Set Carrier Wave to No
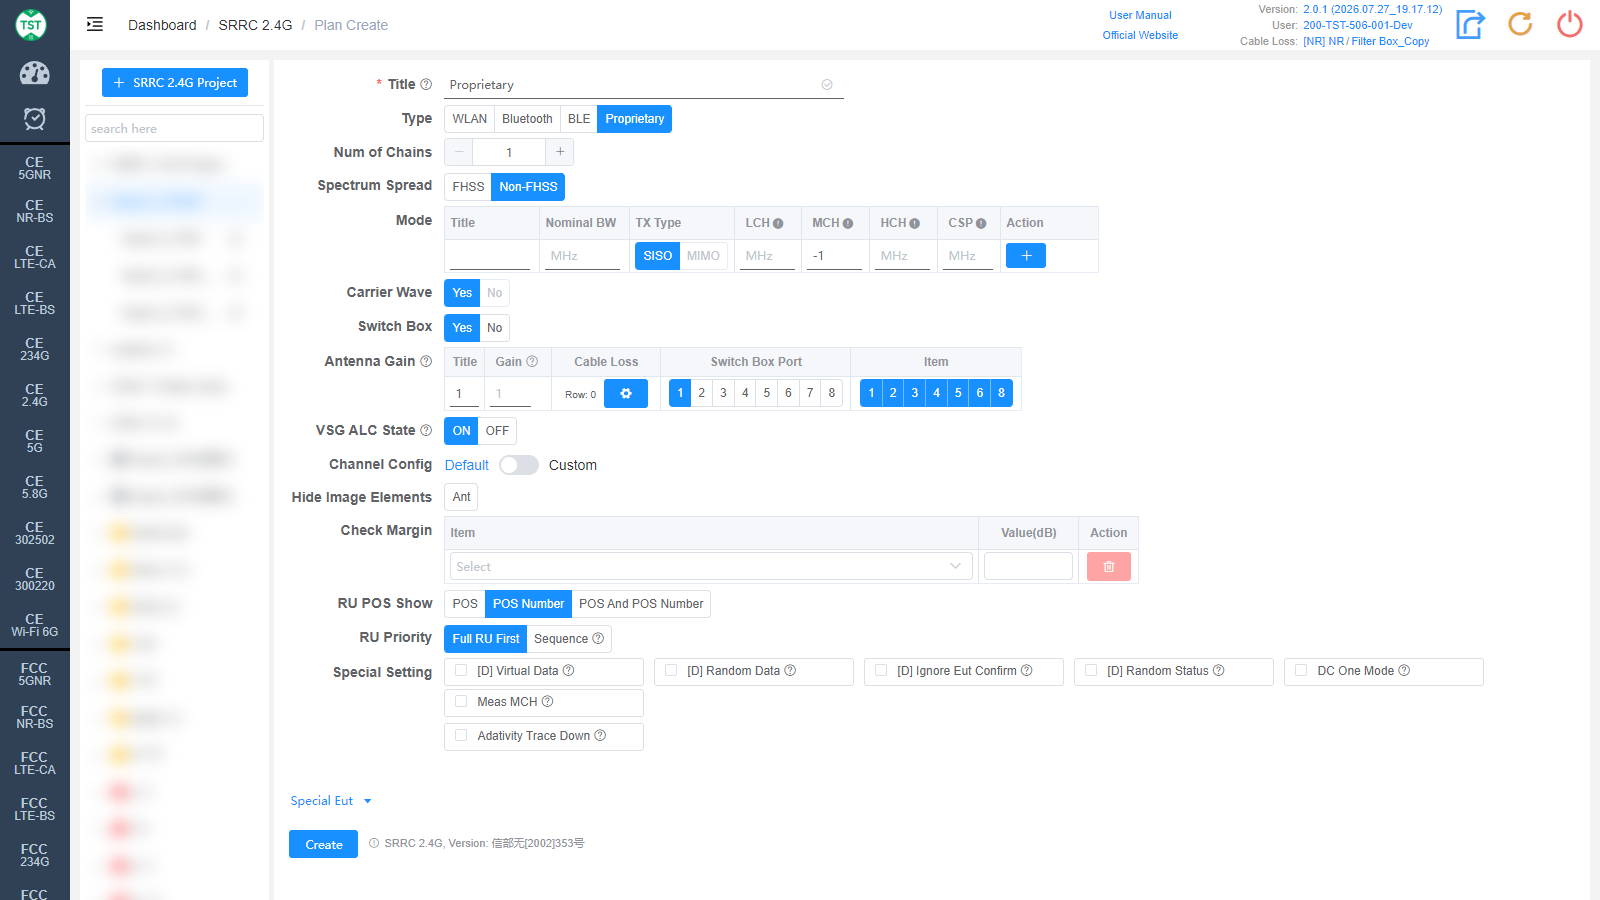The width and height of the screenshot is (1600, 900). (x=495, y=293)
